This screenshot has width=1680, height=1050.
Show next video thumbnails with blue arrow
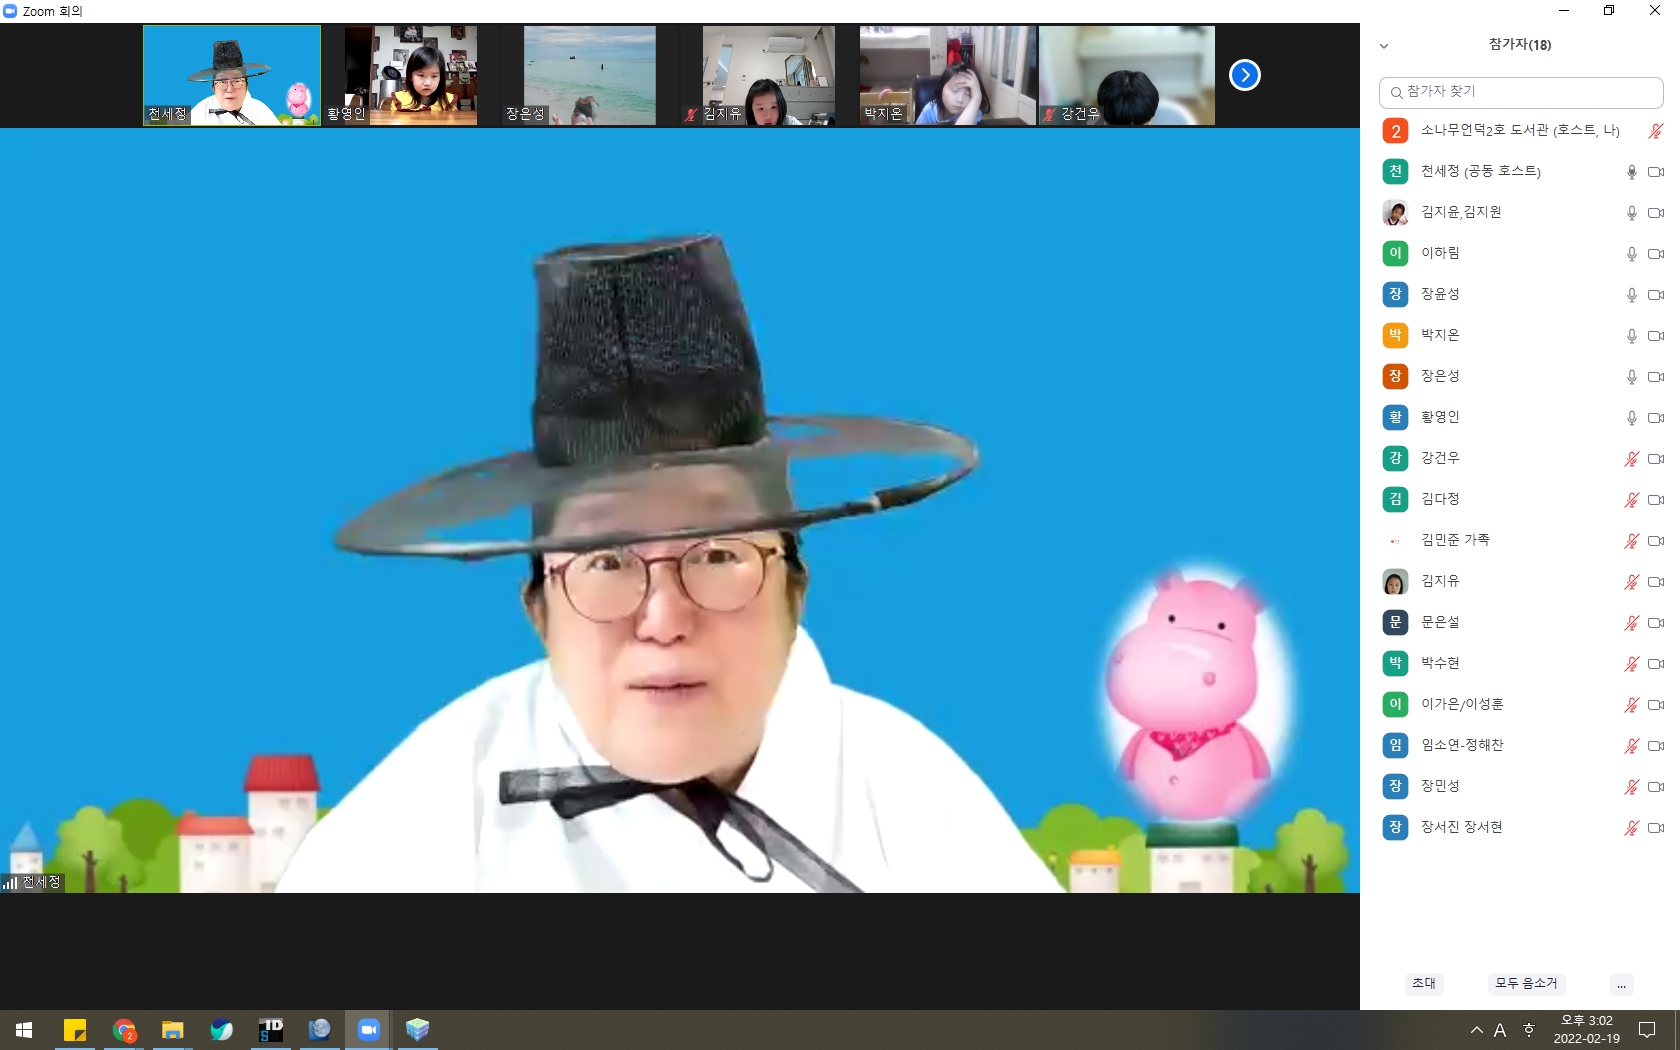point(1244,75)
